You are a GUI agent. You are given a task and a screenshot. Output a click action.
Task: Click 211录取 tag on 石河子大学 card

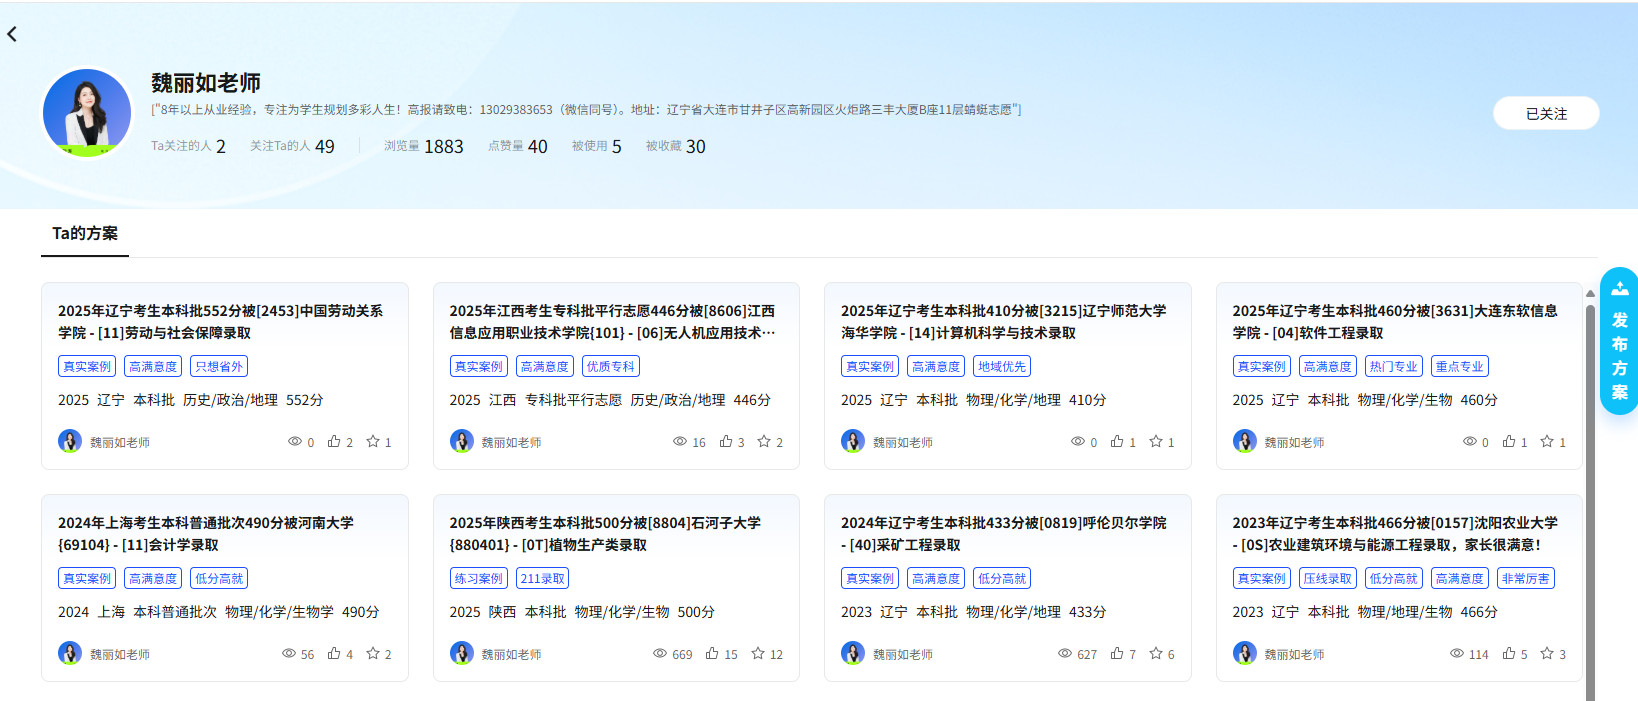tap(543, 578)
